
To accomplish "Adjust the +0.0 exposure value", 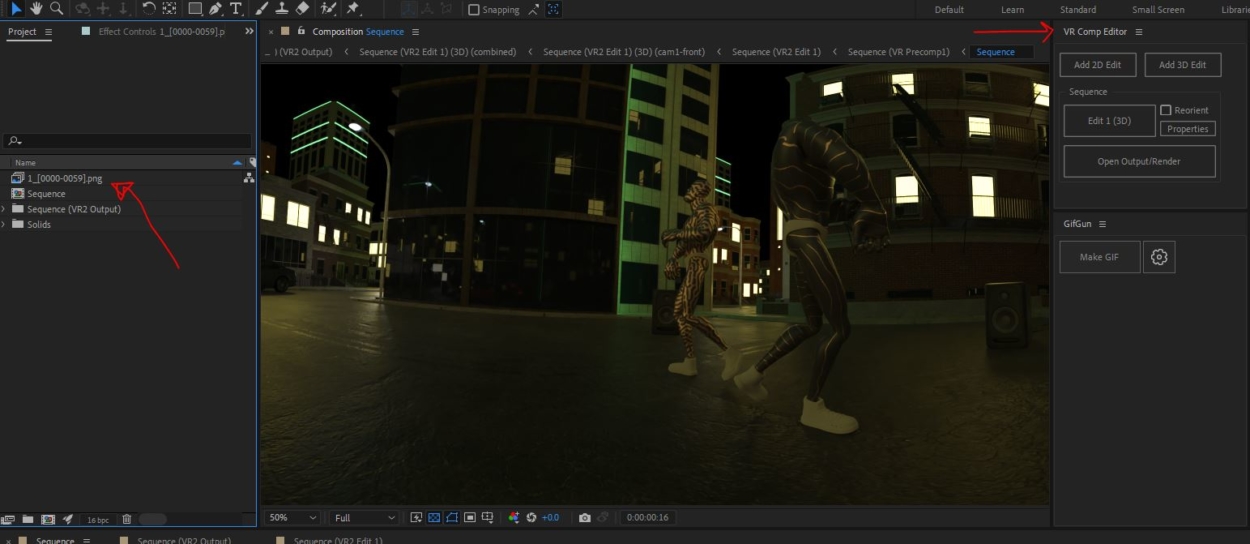I will point(550,518).
